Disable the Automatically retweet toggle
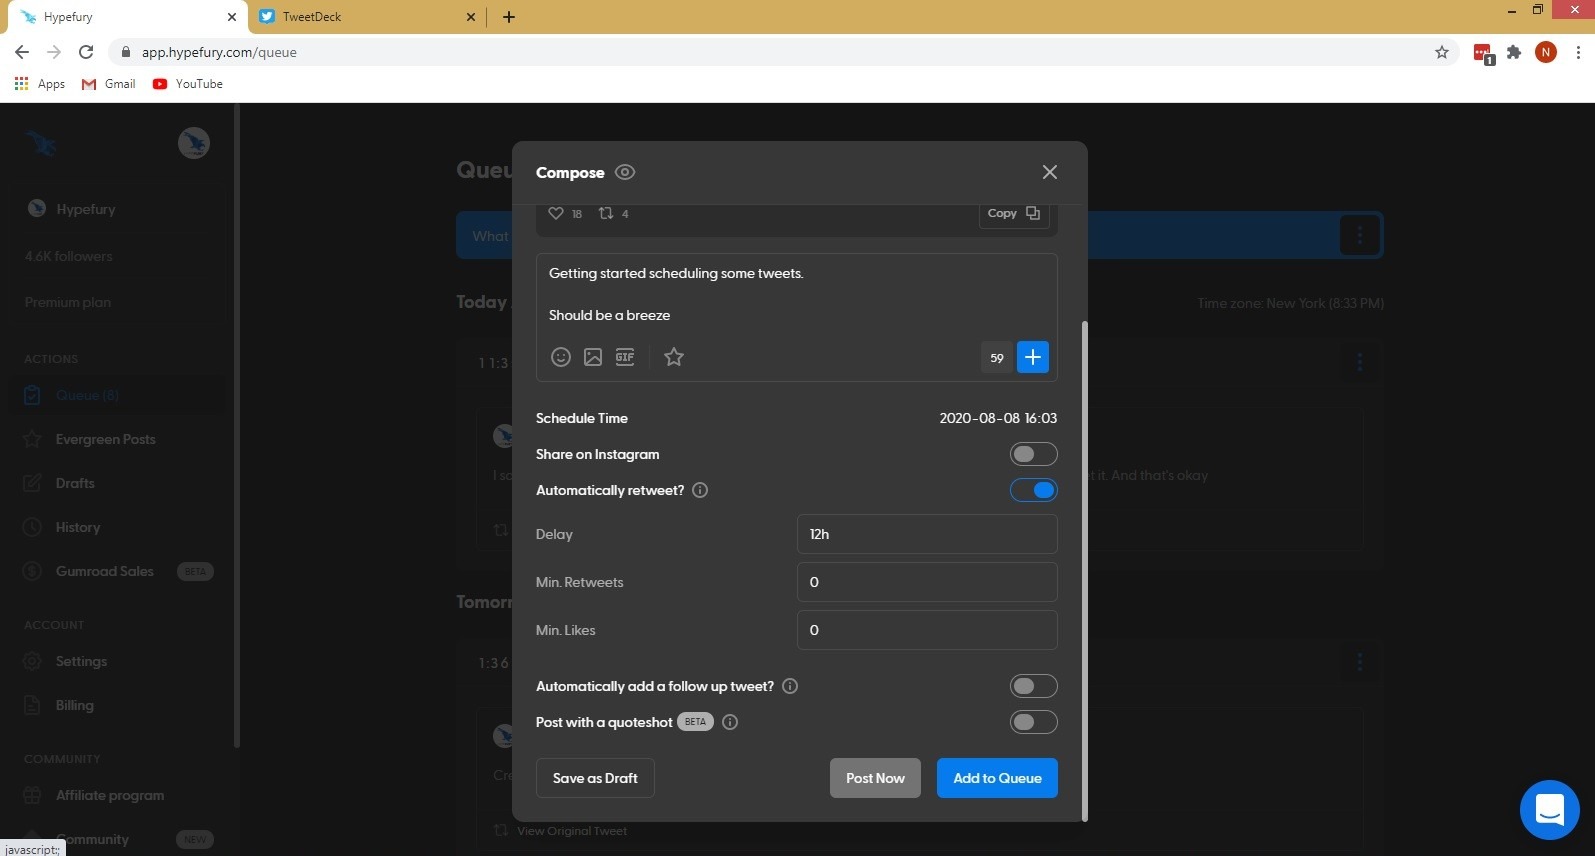 pyautogui.click(x=1033, y=490)
